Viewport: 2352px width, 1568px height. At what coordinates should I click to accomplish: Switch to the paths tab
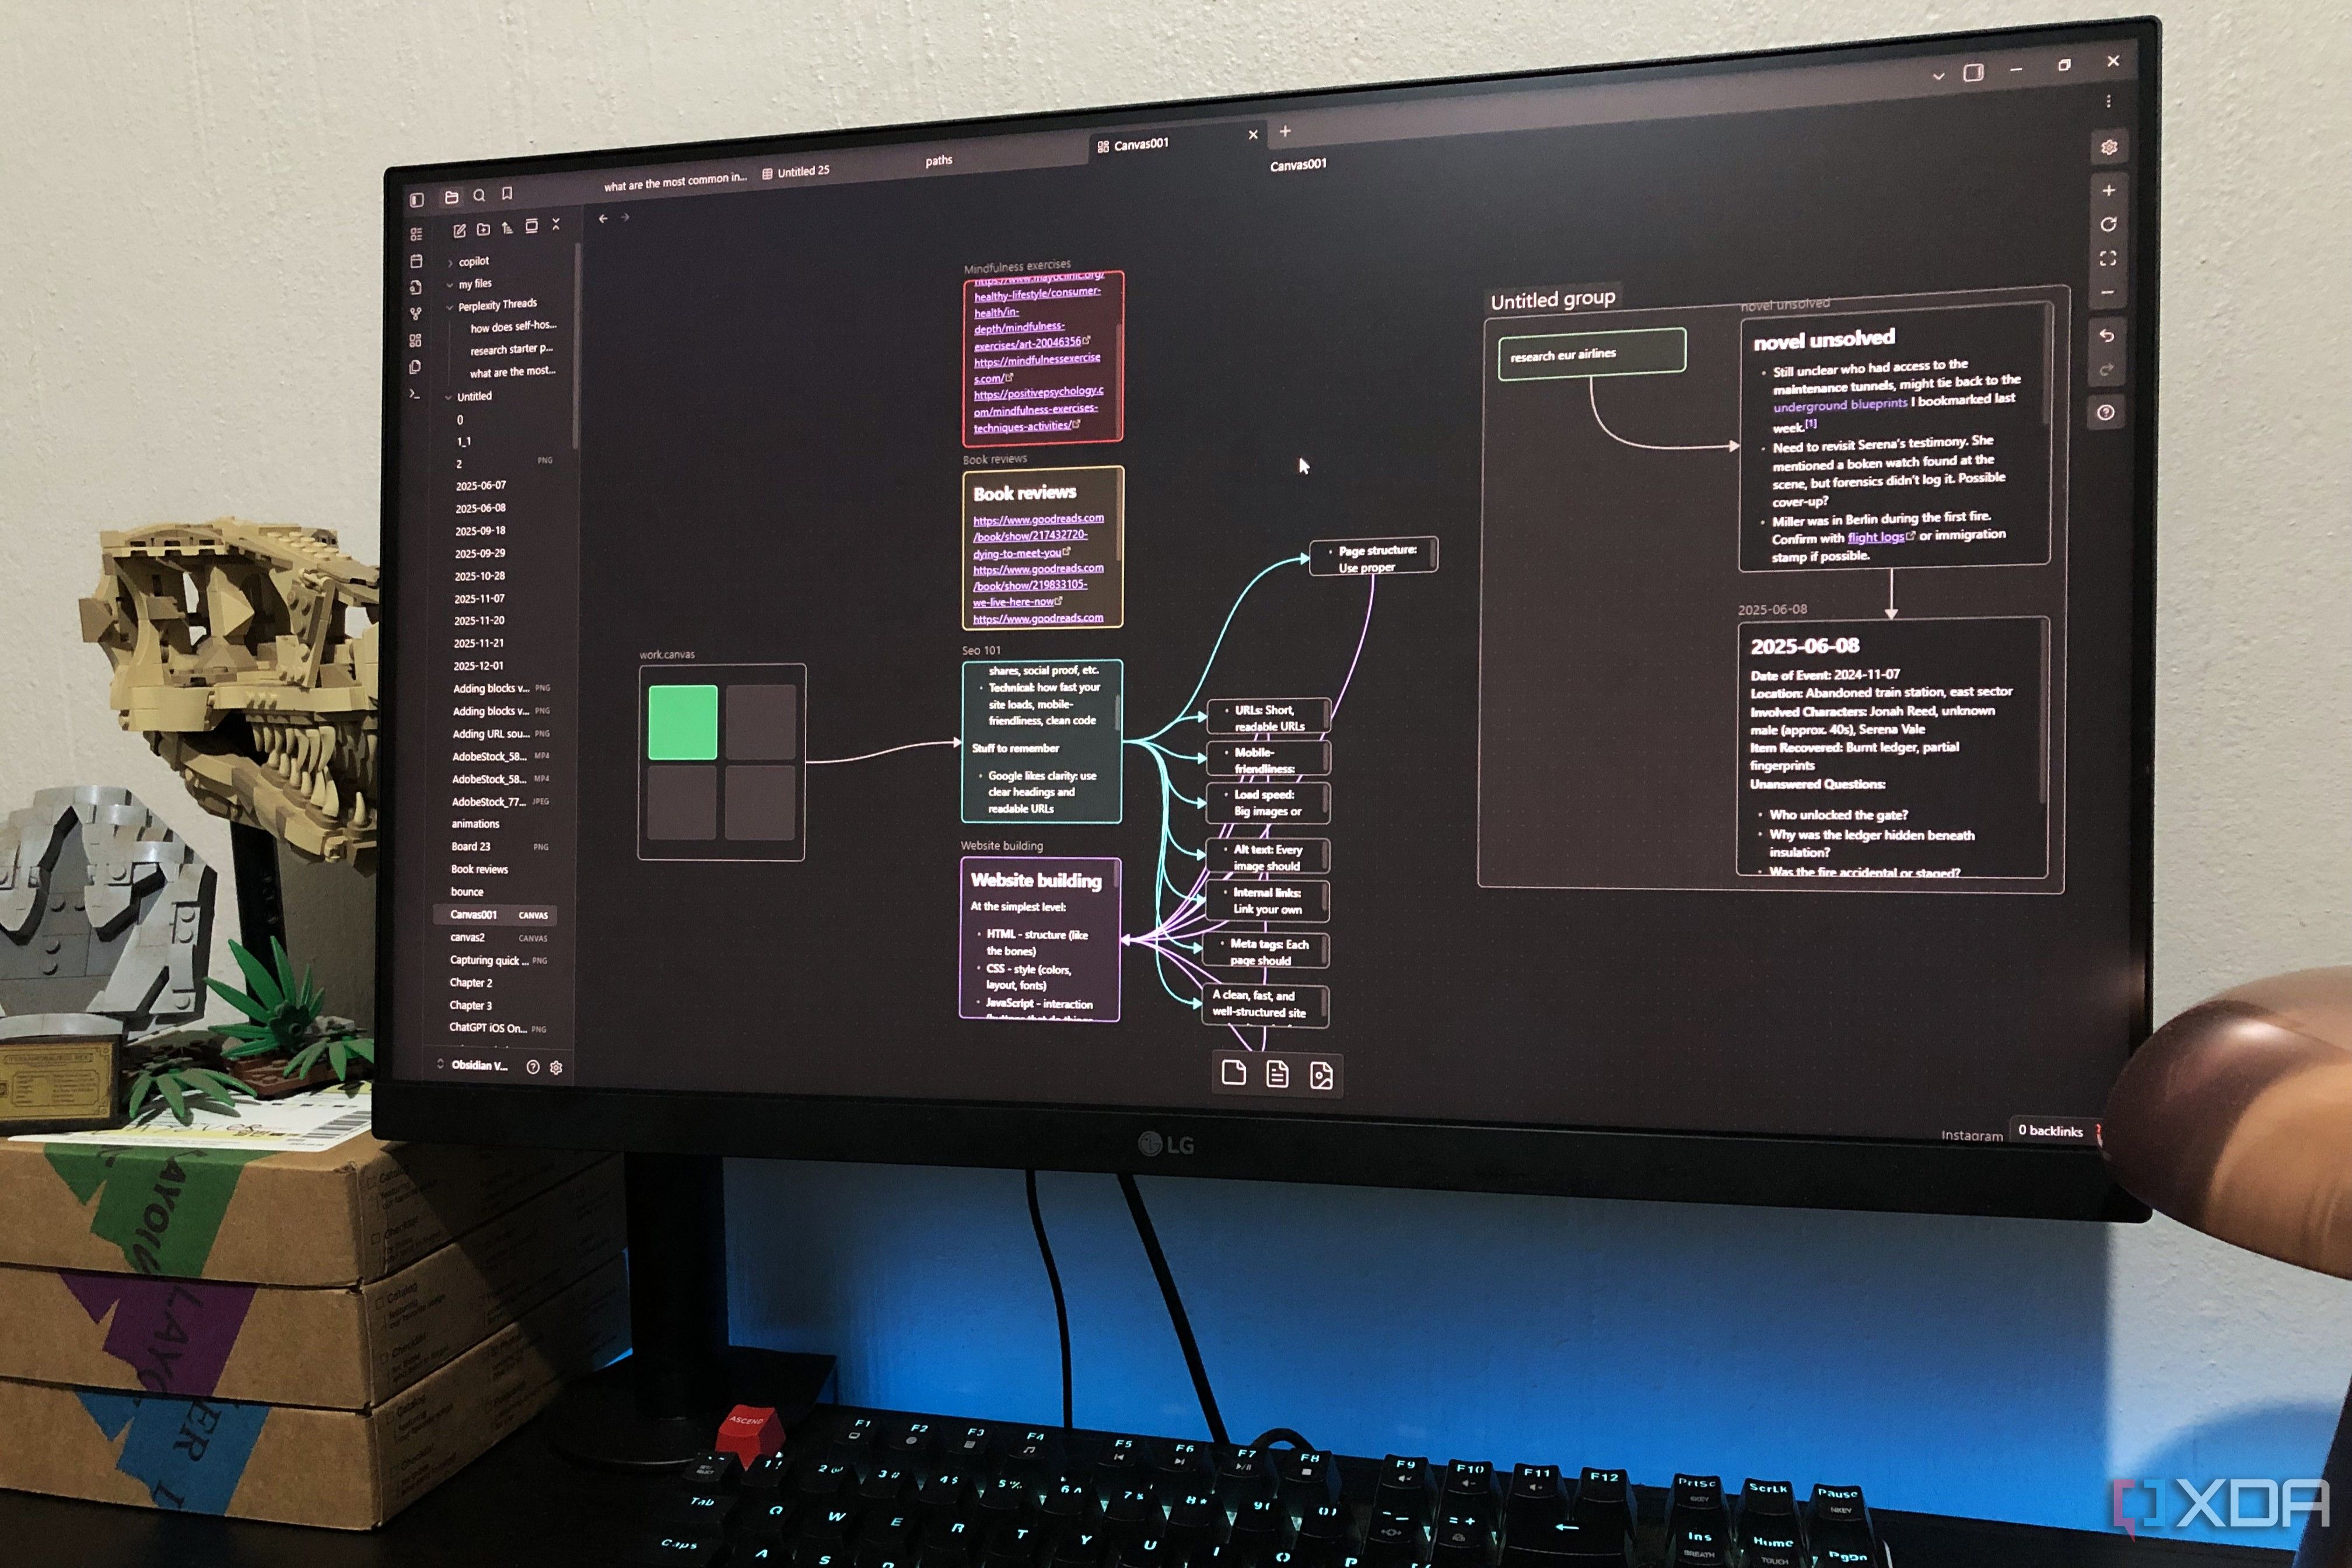938,160
